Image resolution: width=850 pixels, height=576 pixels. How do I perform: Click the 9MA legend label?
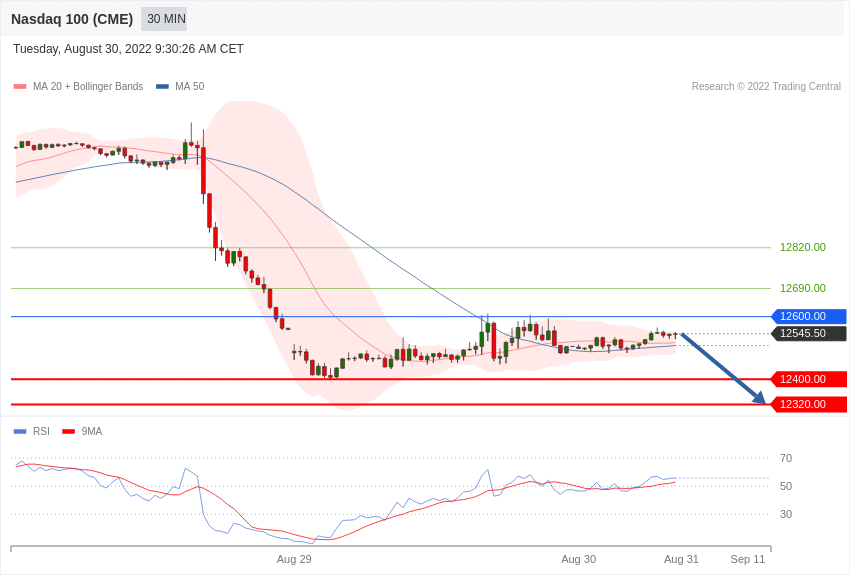92,432
